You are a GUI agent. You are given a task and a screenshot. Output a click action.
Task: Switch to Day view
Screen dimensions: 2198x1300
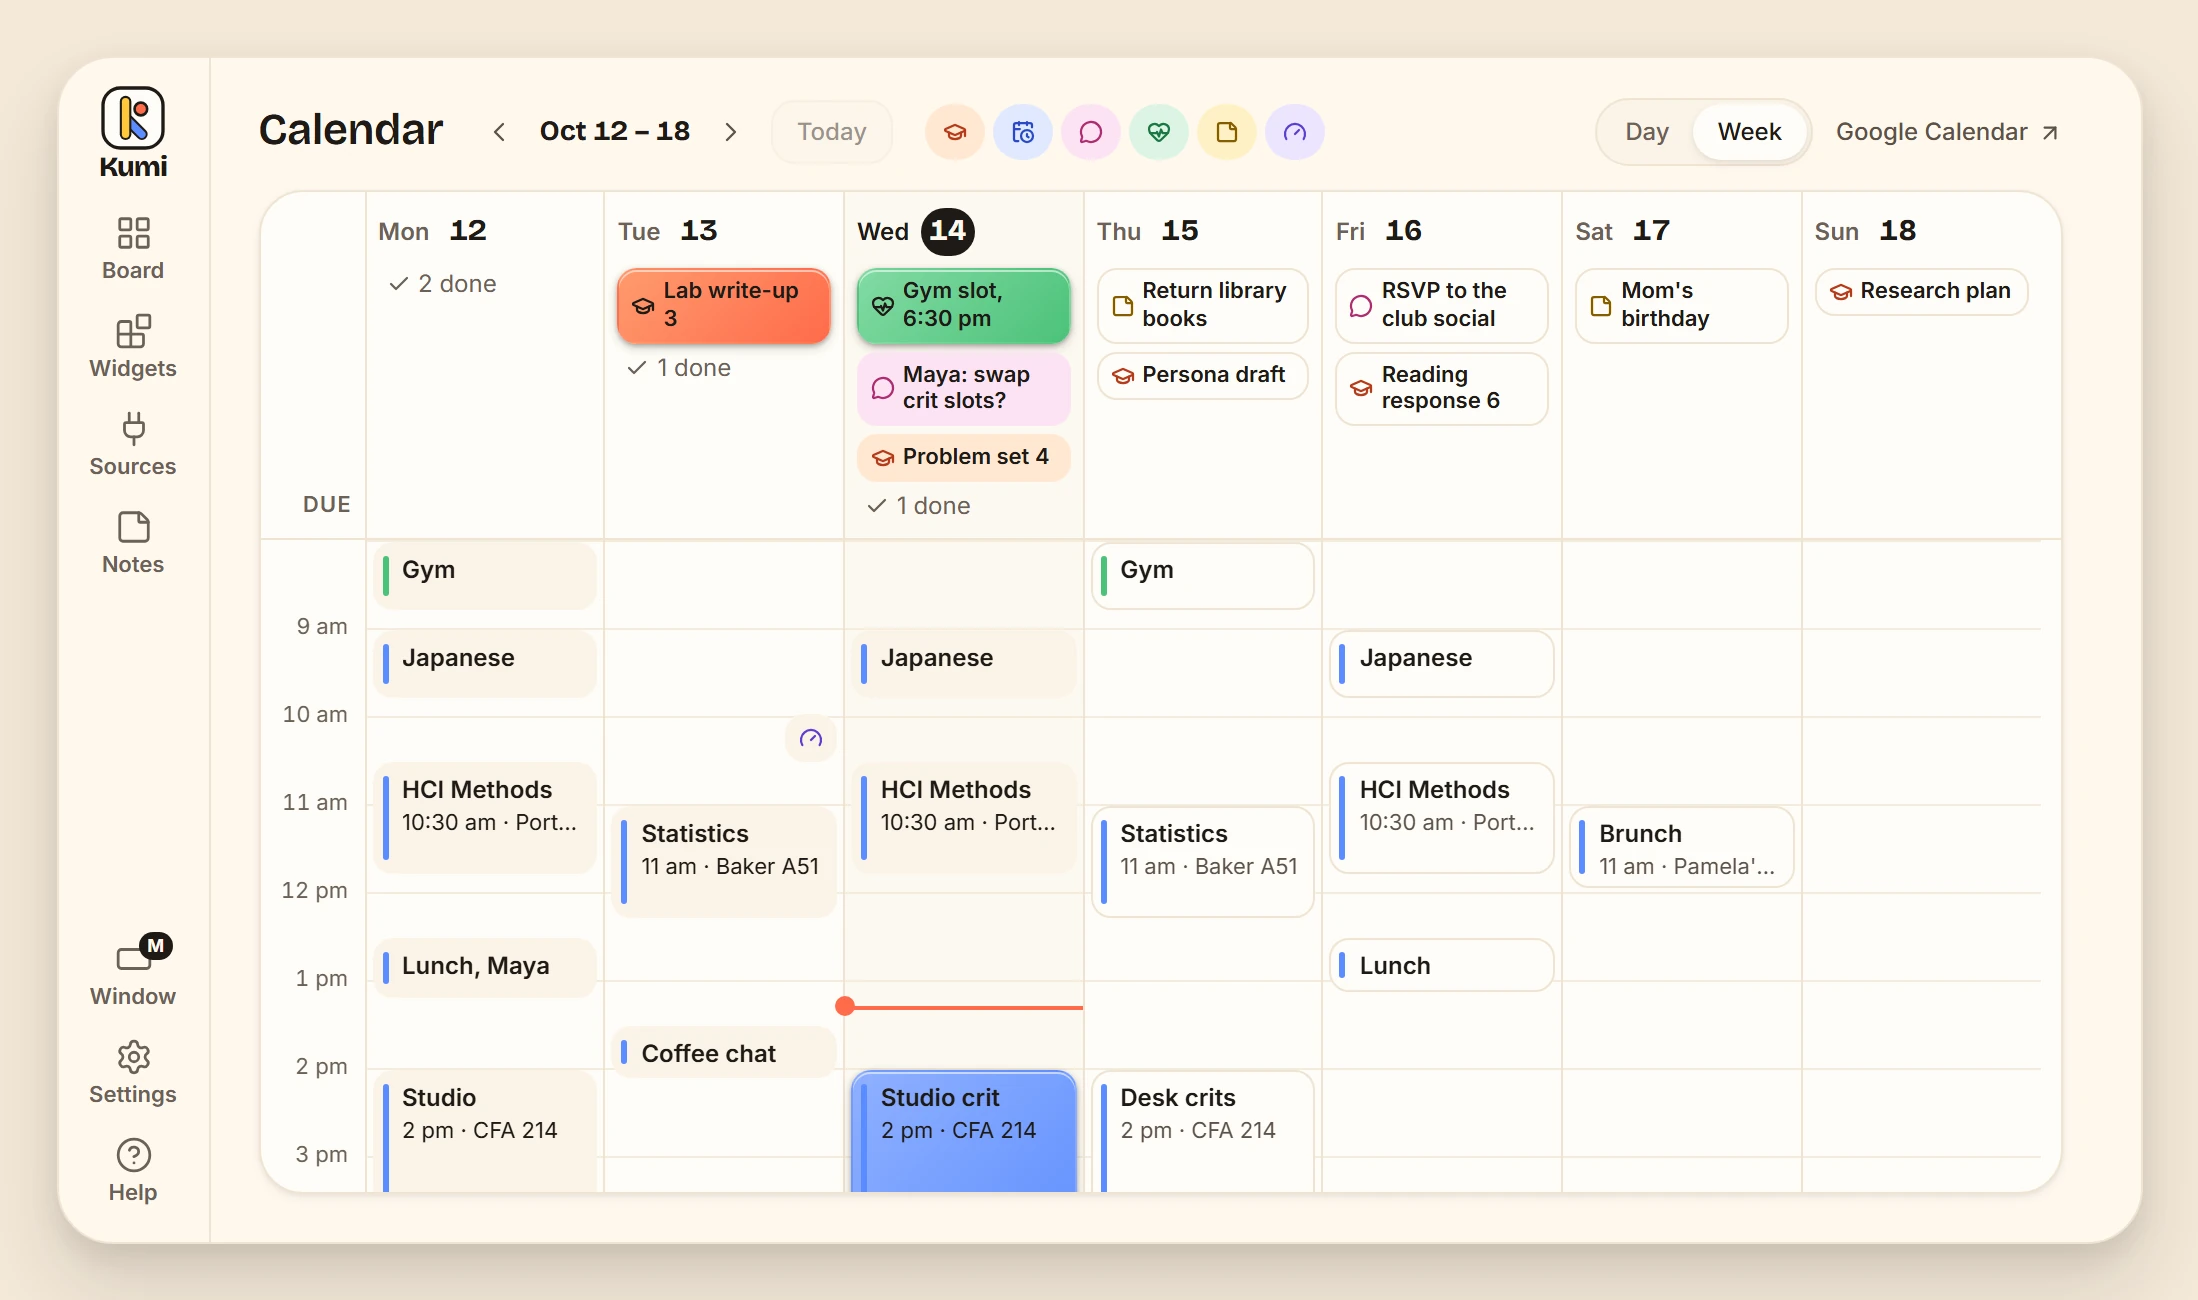(x=1647, y=132)
